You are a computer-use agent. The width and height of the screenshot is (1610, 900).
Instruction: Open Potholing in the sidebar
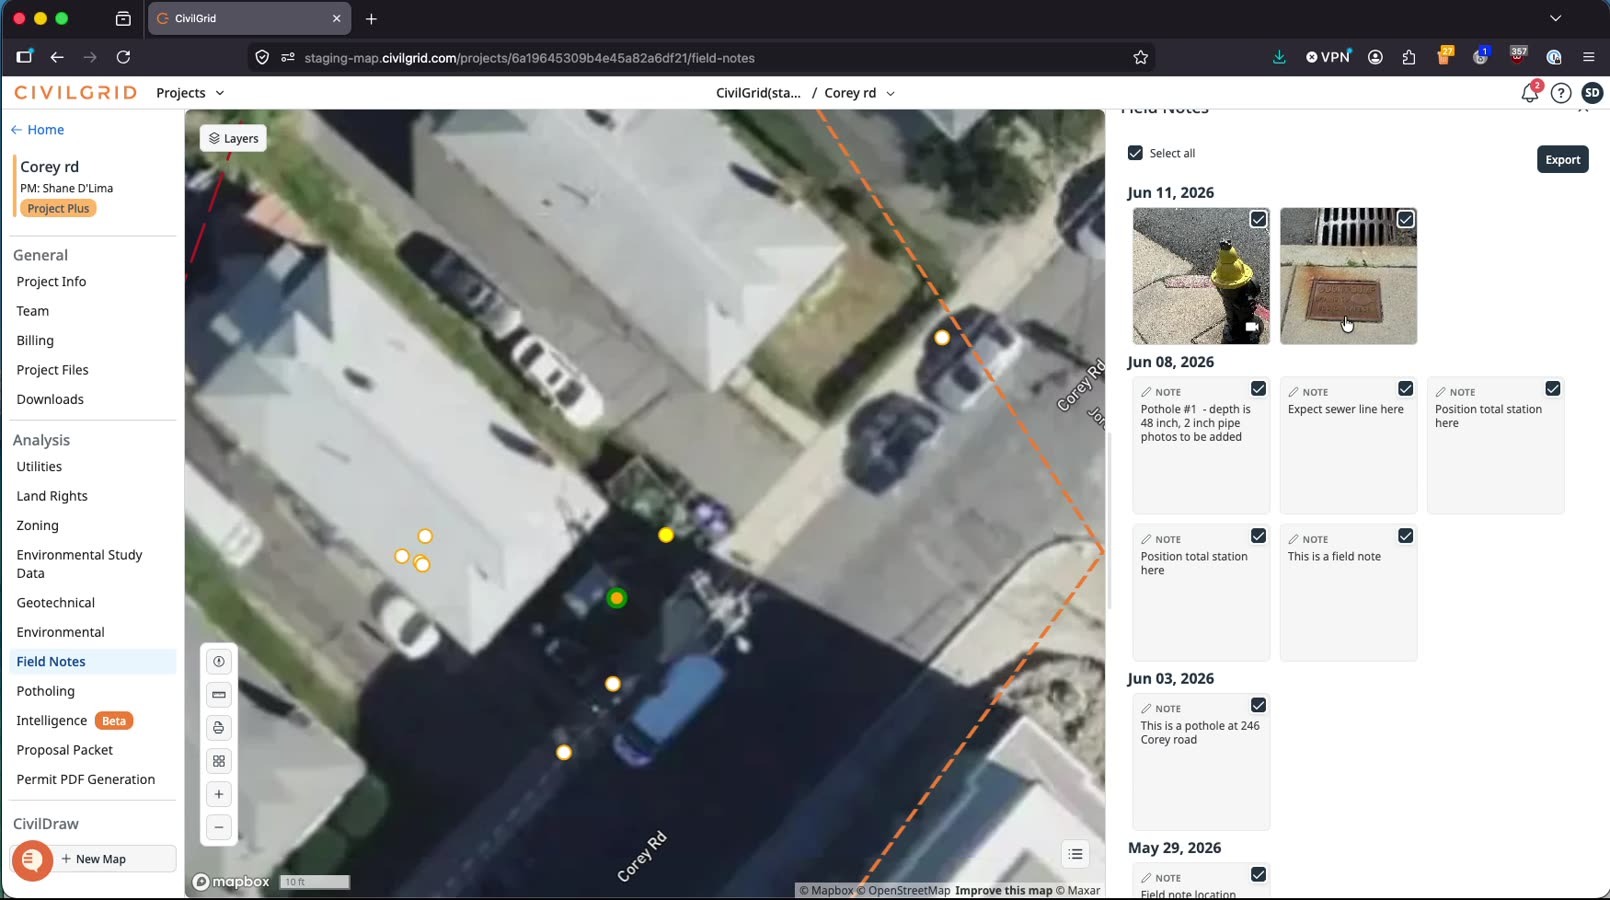pos(46,691)
